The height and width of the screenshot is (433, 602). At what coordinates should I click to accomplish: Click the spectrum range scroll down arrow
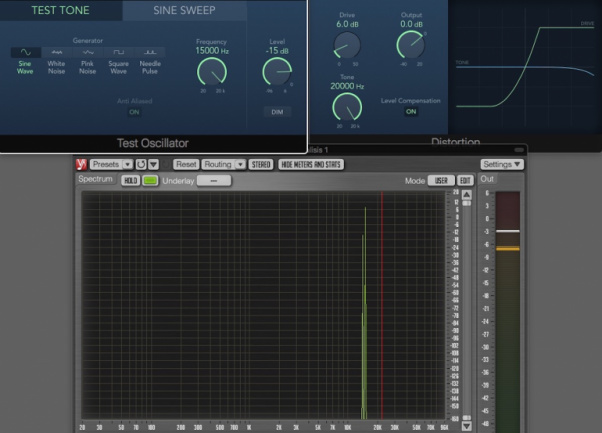click(466, 426)
